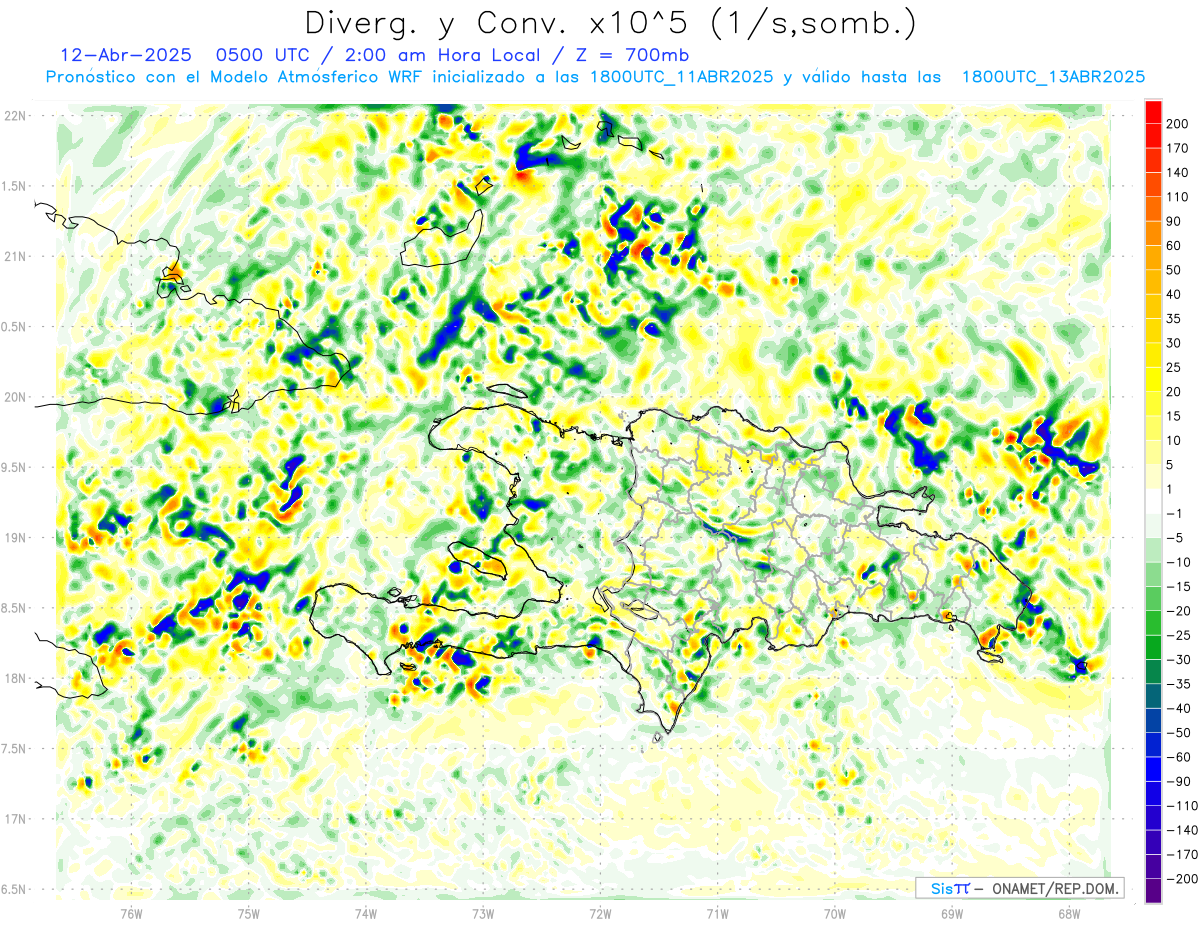
Task: Click the '19N' latitude label
Action: (x=16, y=538)
